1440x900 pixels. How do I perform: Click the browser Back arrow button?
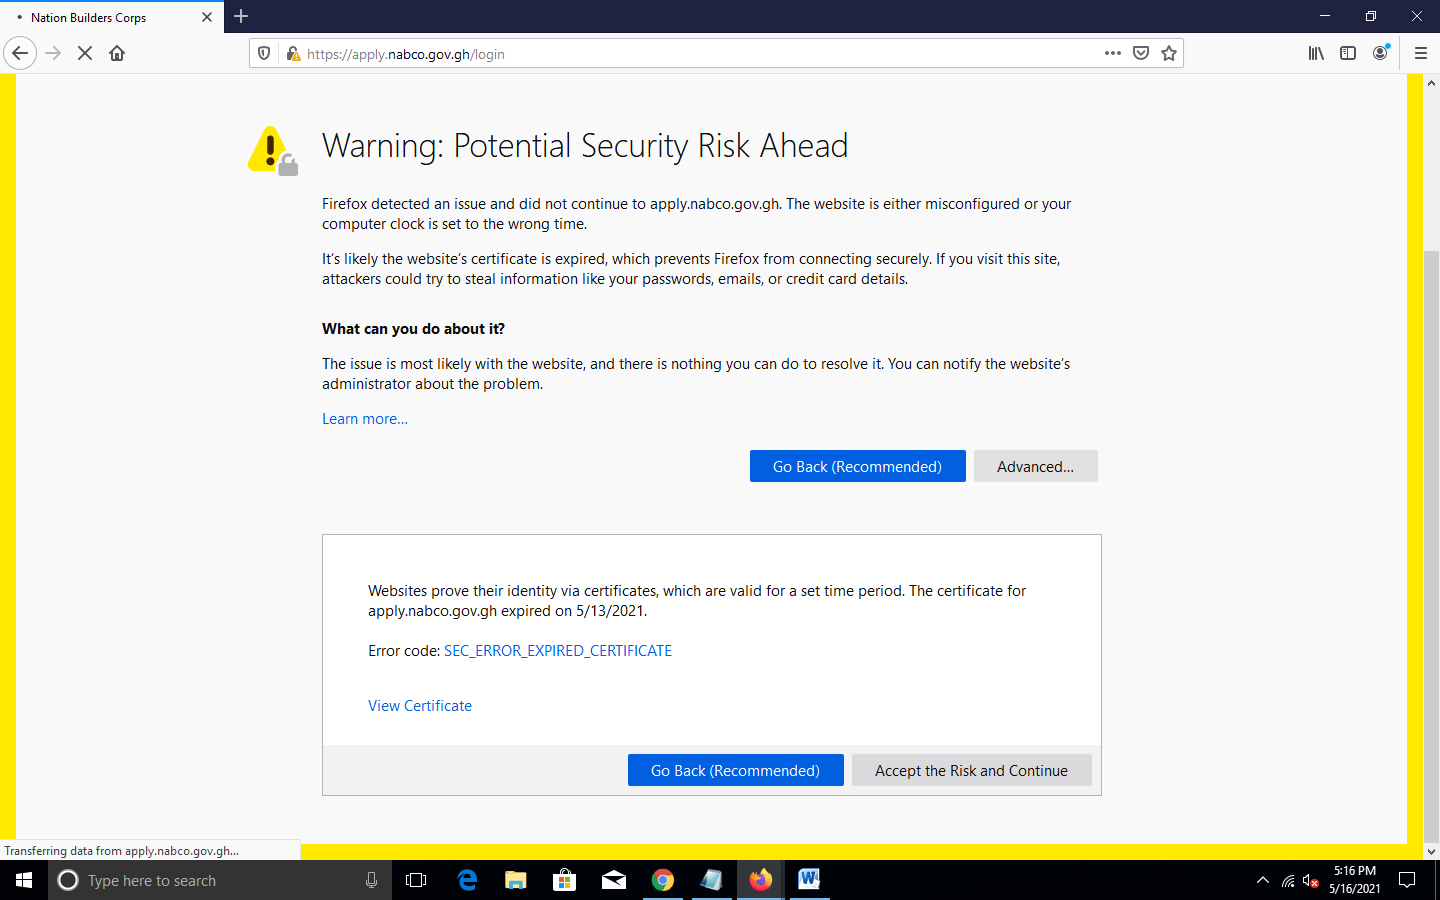click(20, 53)
